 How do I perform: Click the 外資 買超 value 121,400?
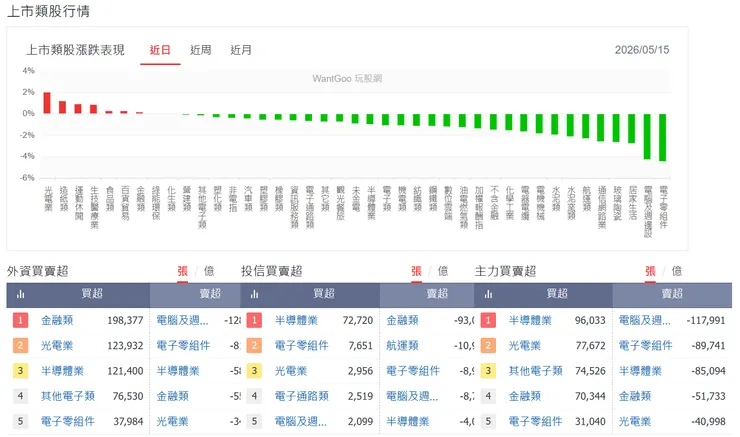[125, 371]
